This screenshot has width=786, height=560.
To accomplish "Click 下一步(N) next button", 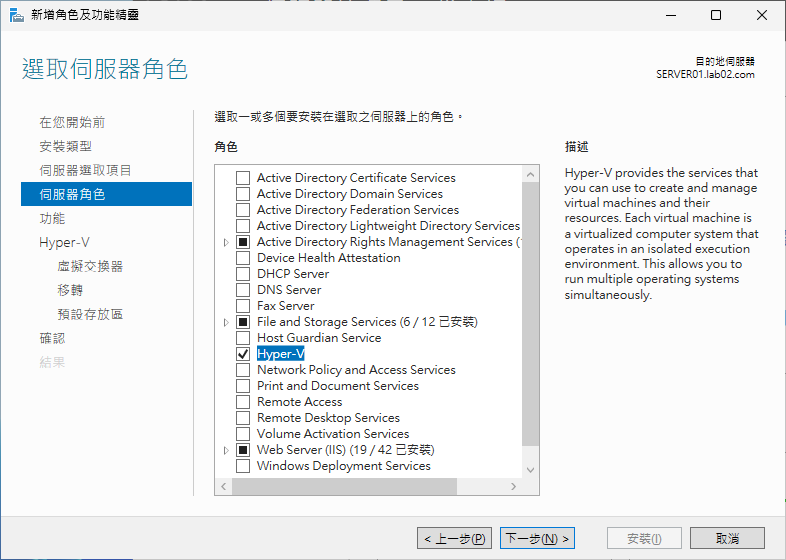I will [537, 538].
